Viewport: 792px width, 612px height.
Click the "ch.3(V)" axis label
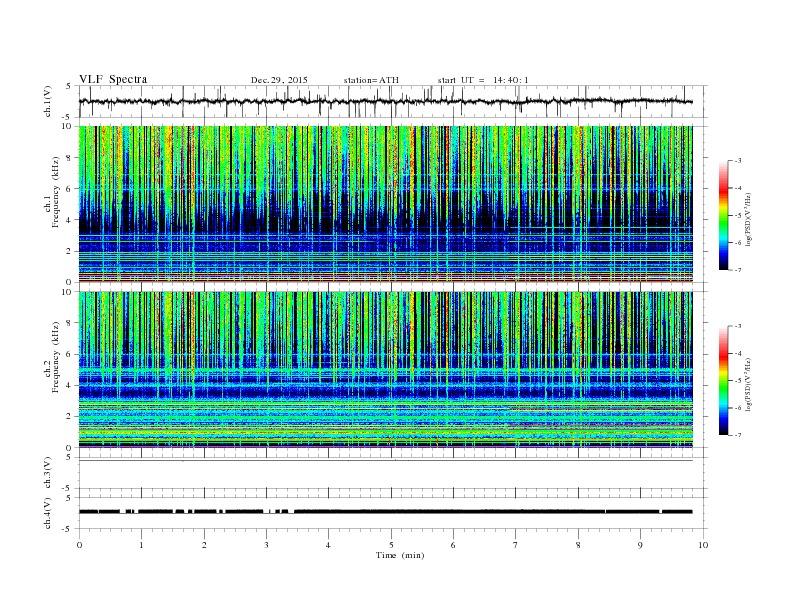click(x=48, y=473)
